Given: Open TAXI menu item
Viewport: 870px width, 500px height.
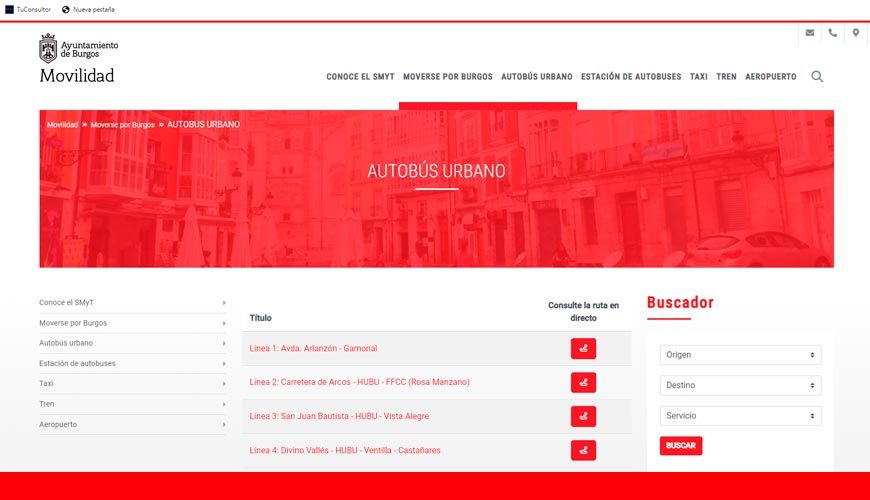Looking at the screenshot, I should point(699,77).
